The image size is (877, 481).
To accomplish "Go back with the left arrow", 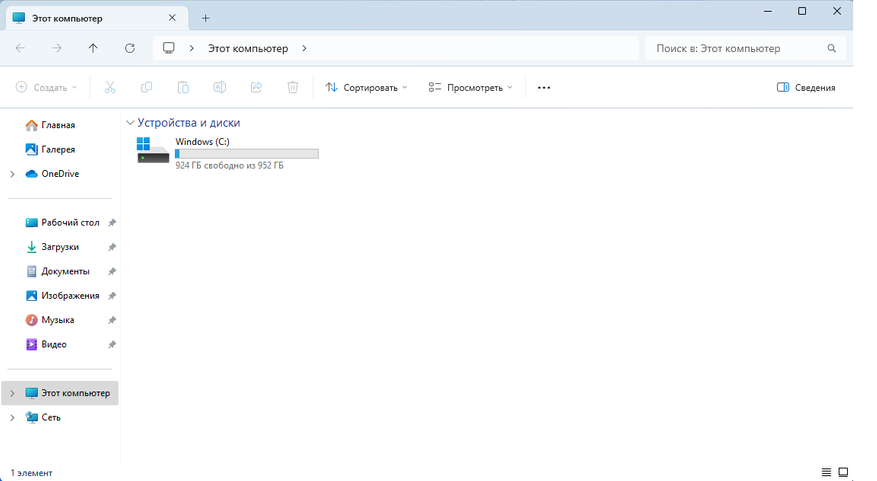I will point(20,48).
